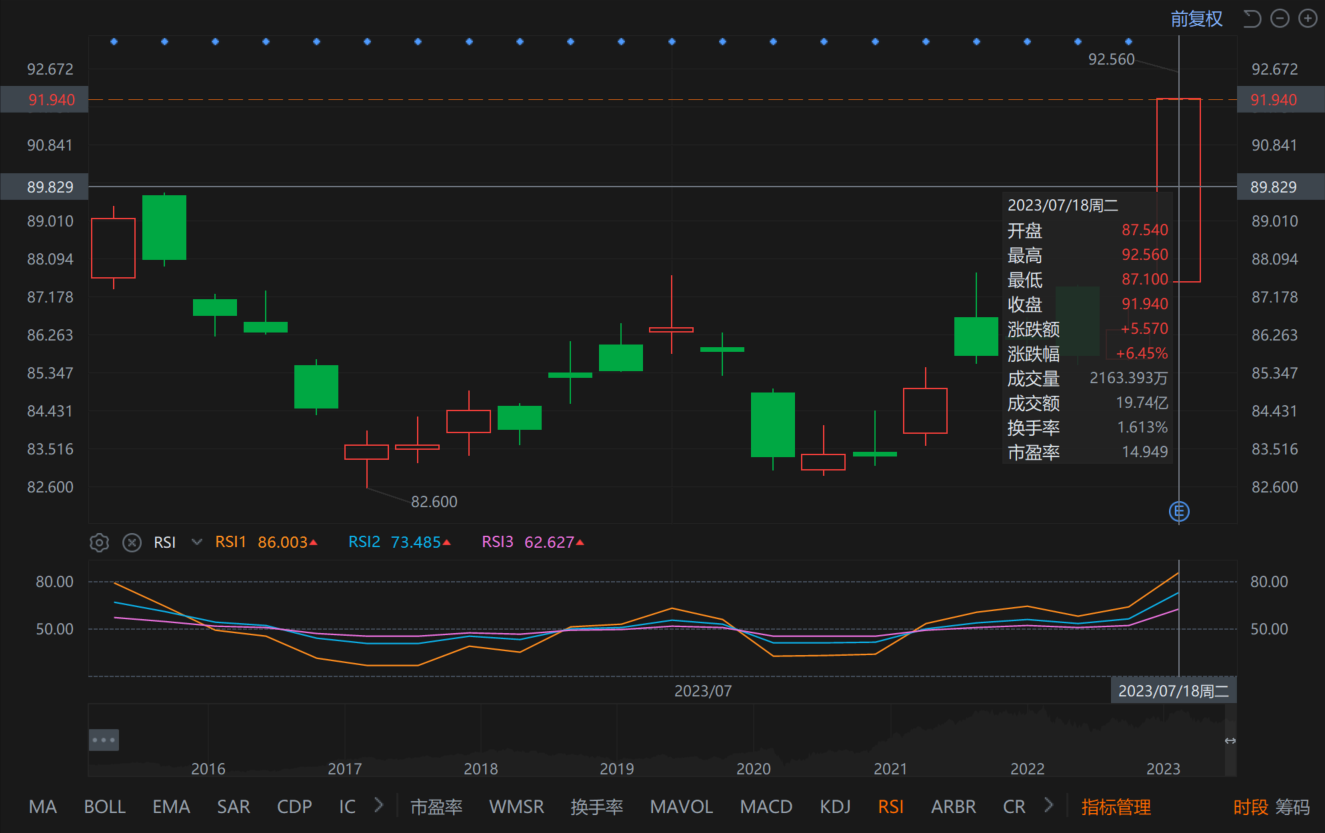Viewport: 1325px width, 833px height.
Task: Click the RSI1 86.003 value label
Action: tap(266, 542)
